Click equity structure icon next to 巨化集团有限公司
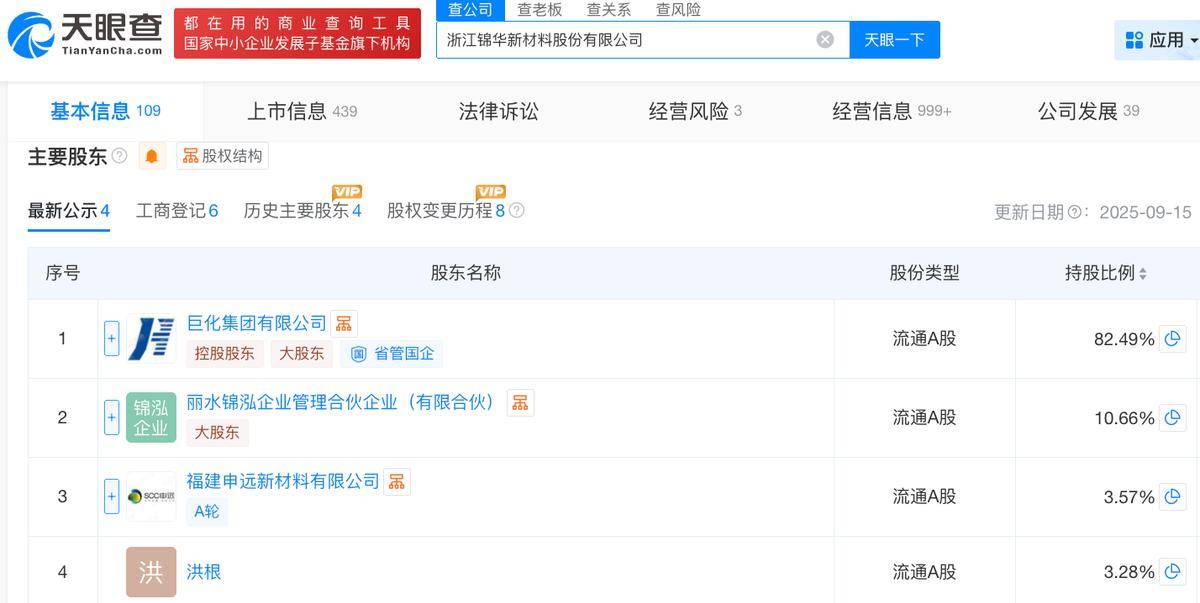Image resolution: width=1200 pixels, height=603 pixels. click(x=344, y=322)
